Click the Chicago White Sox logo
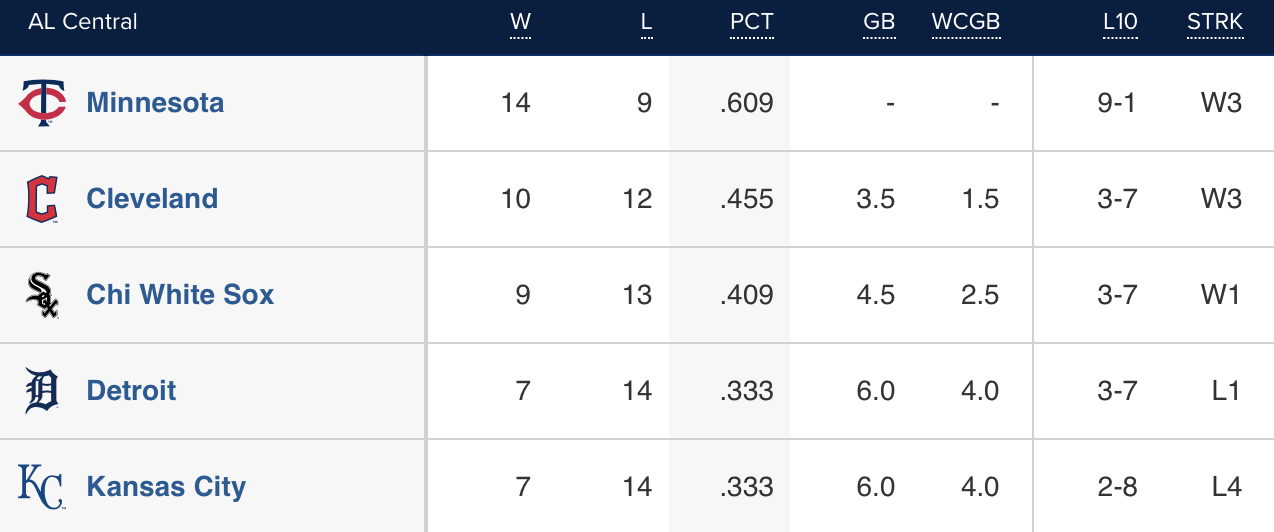Image resolution: width=1274 pixels, height=532 pixels. (x=42, y=295)
